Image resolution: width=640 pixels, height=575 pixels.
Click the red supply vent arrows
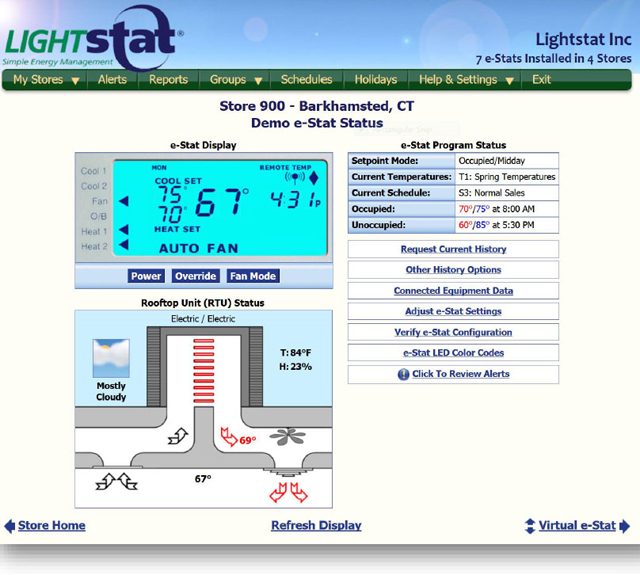pyautogui.click(x=288, y=492)
